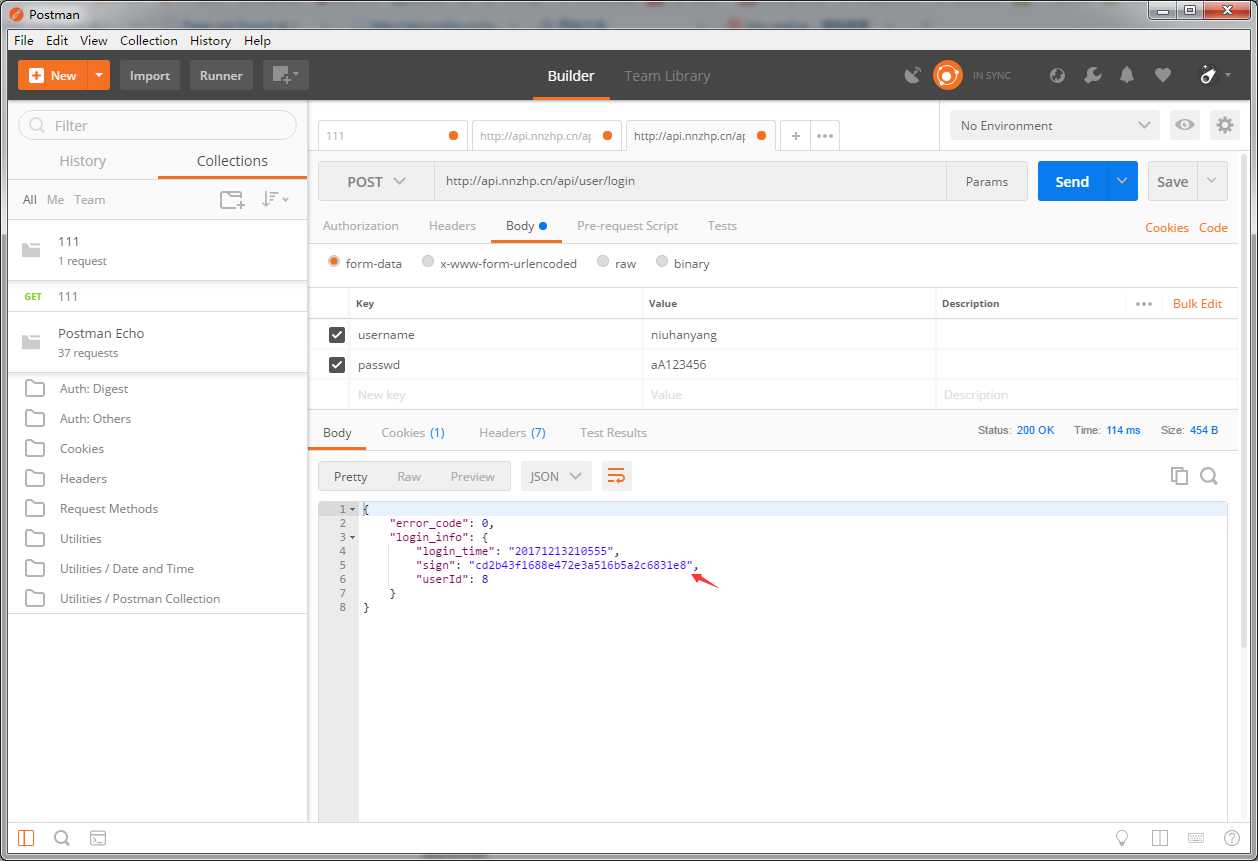Viewport: 1258px width, 861px height.
Task: Open the Request Methods folder
Action: click(157, 509)
